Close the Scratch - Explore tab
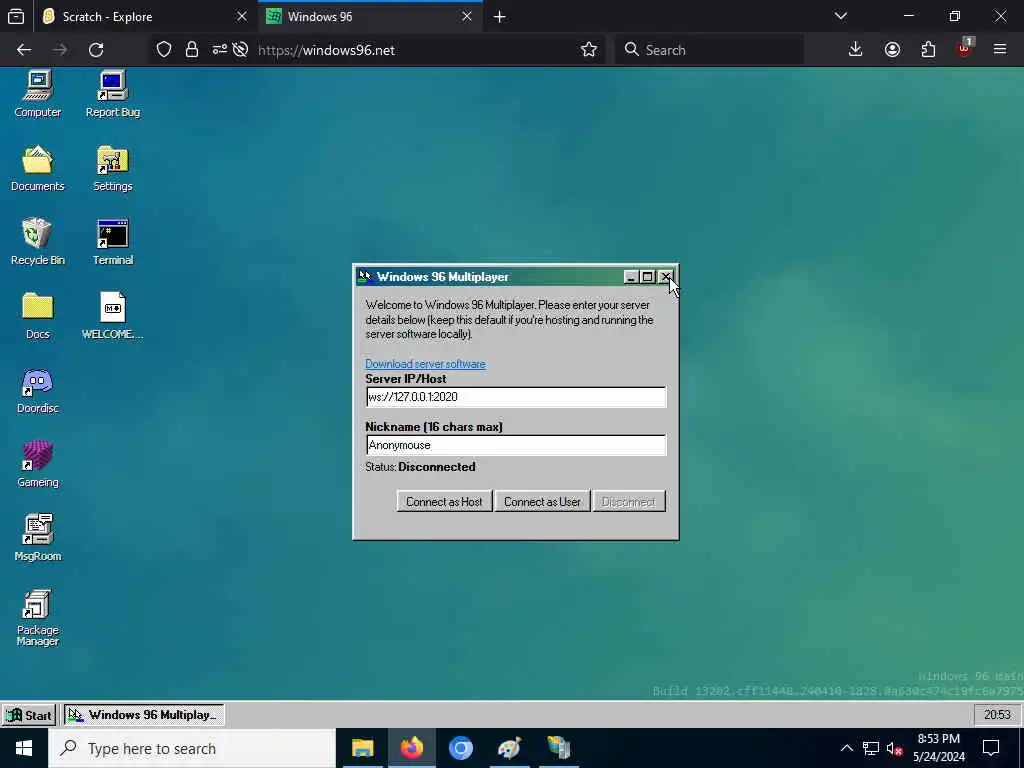This screenshot has height=768, width=1024. coord(242,17)
